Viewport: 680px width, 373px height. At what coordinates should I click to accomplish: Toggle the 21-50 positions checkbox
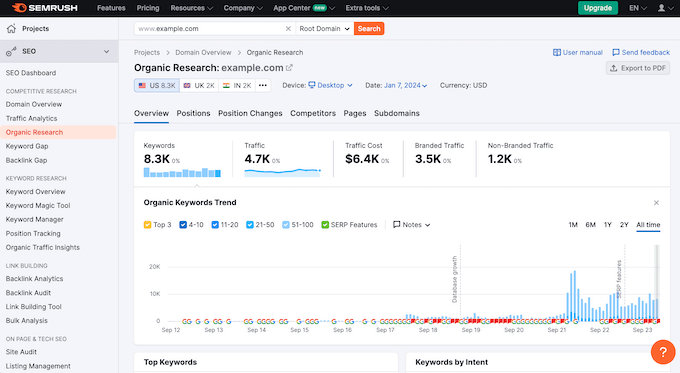point(250,225)
